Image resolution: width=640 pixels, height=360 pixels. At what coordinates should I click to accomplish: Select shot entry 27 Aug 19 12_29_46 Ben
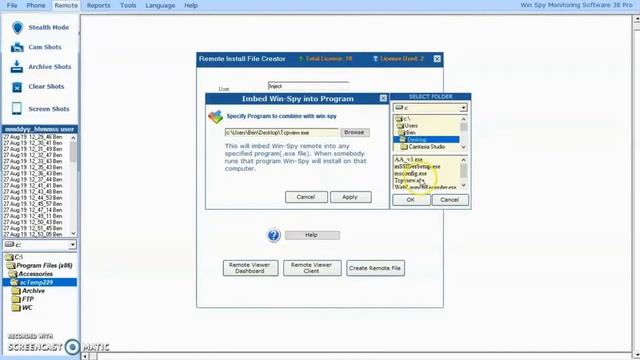tap(33, 137)
